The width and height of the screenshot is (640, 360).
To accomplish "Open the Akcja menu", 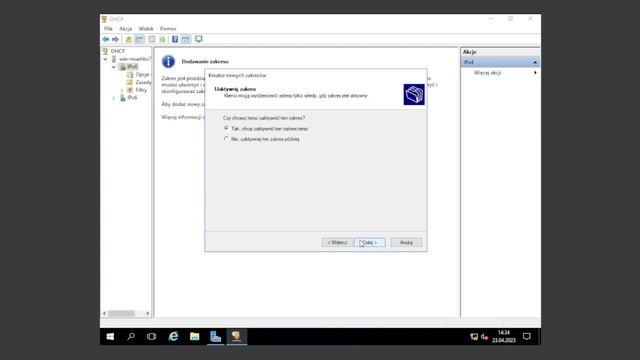I will point(125,29).
